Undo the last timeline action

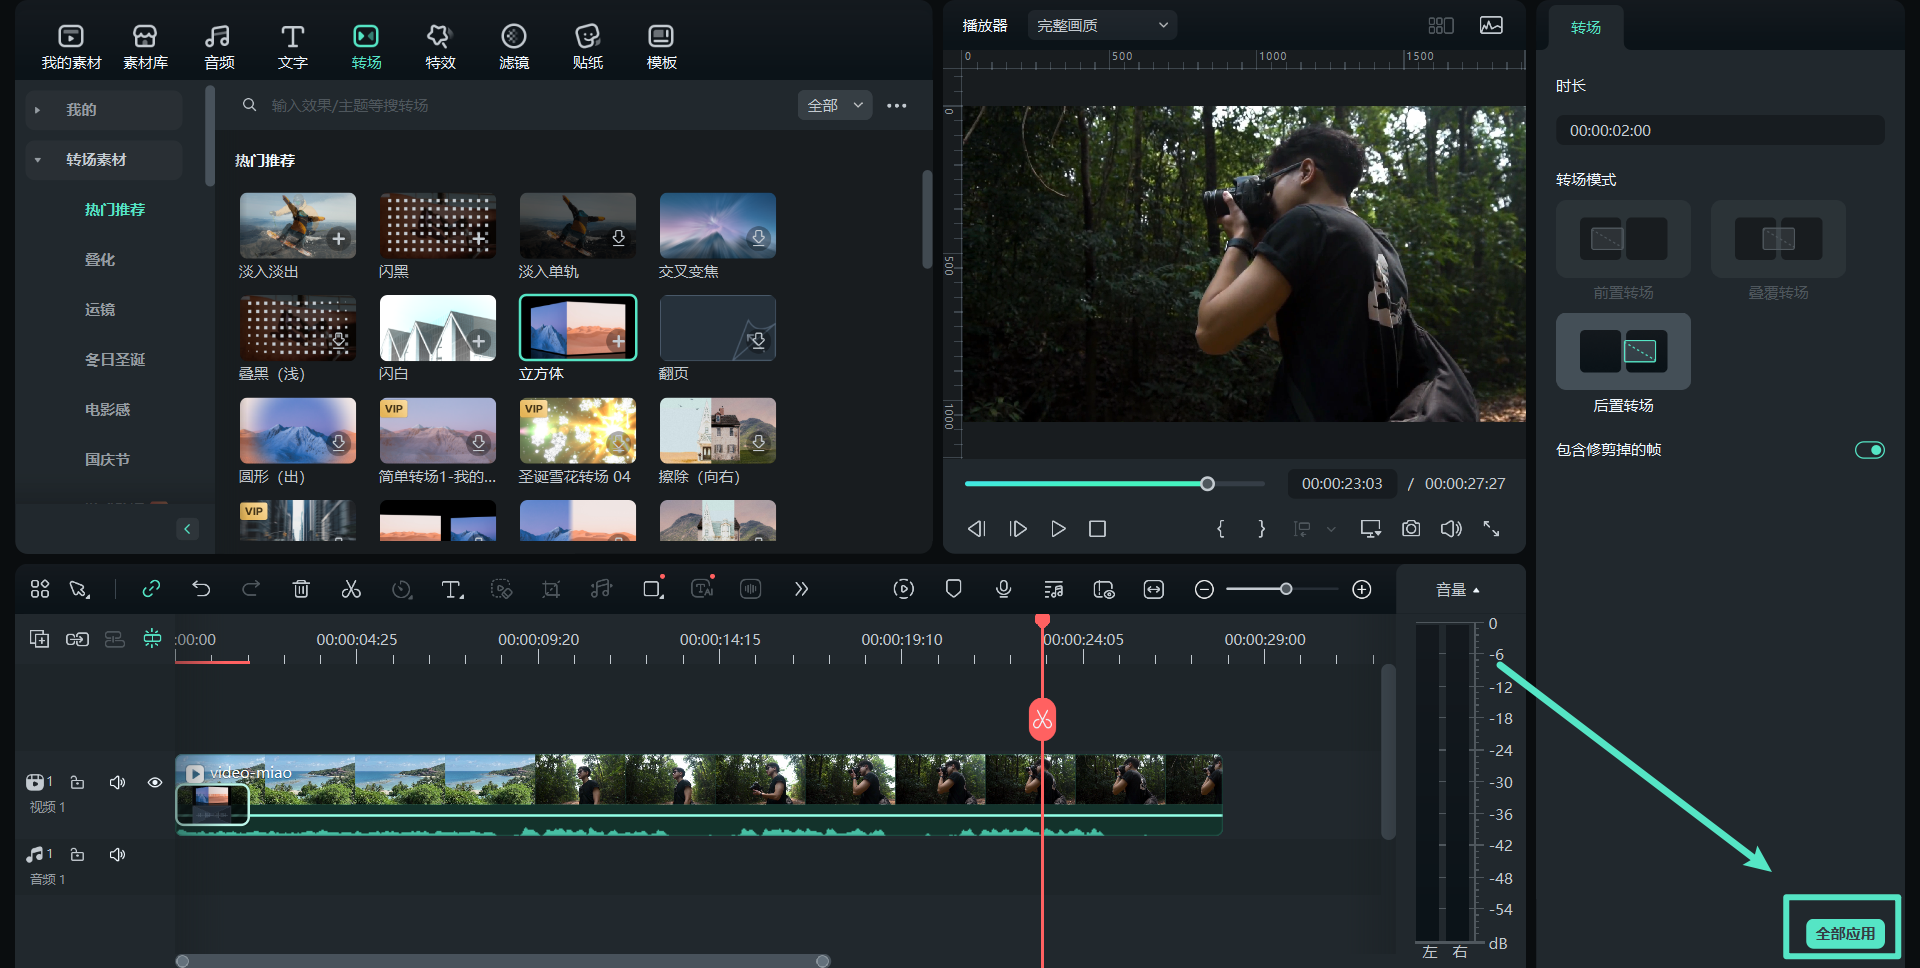201,589
